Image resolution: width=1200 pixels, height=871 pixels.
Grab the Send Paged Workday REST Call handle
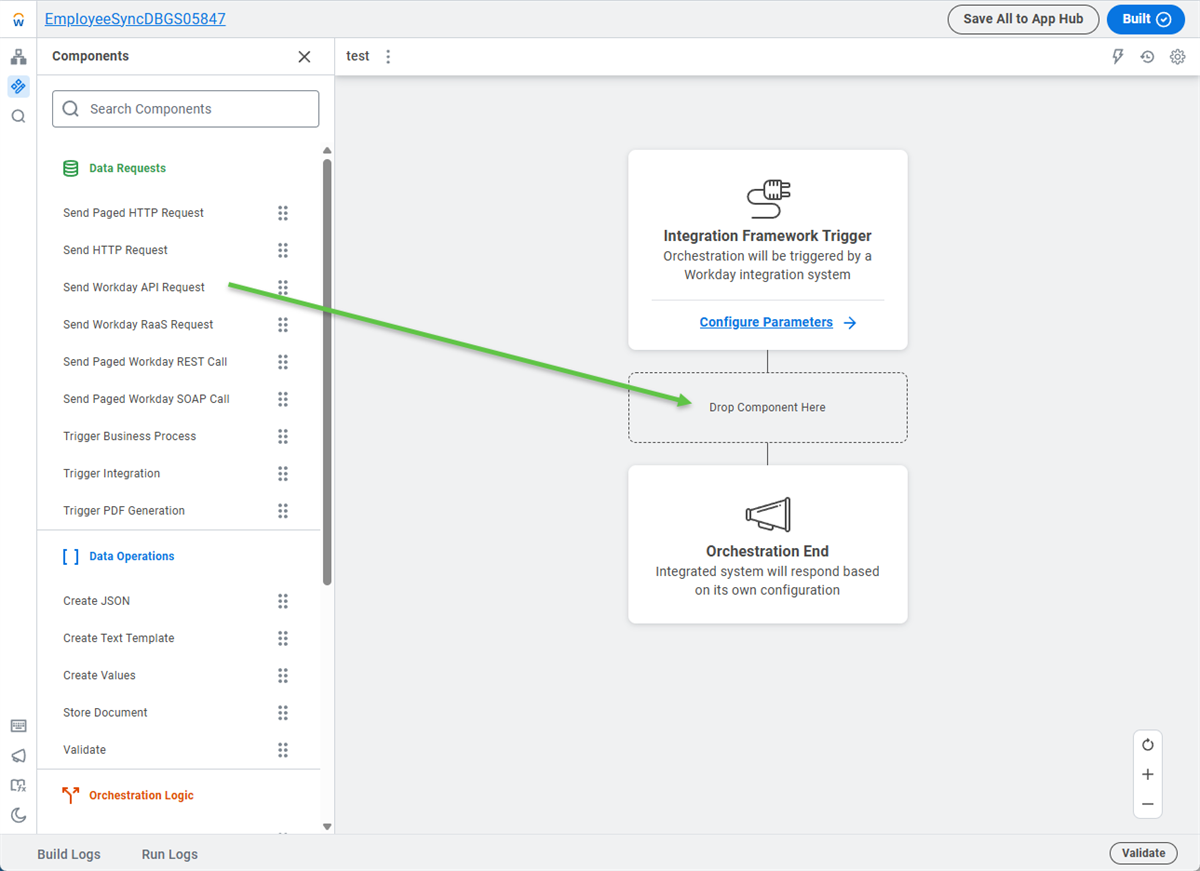pyautogui.click(x=283, y=362)
